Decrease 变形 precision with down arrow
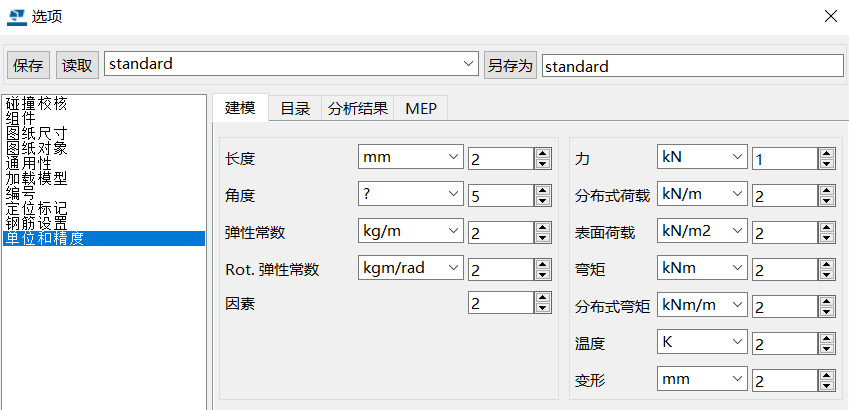 coord(826,386)
